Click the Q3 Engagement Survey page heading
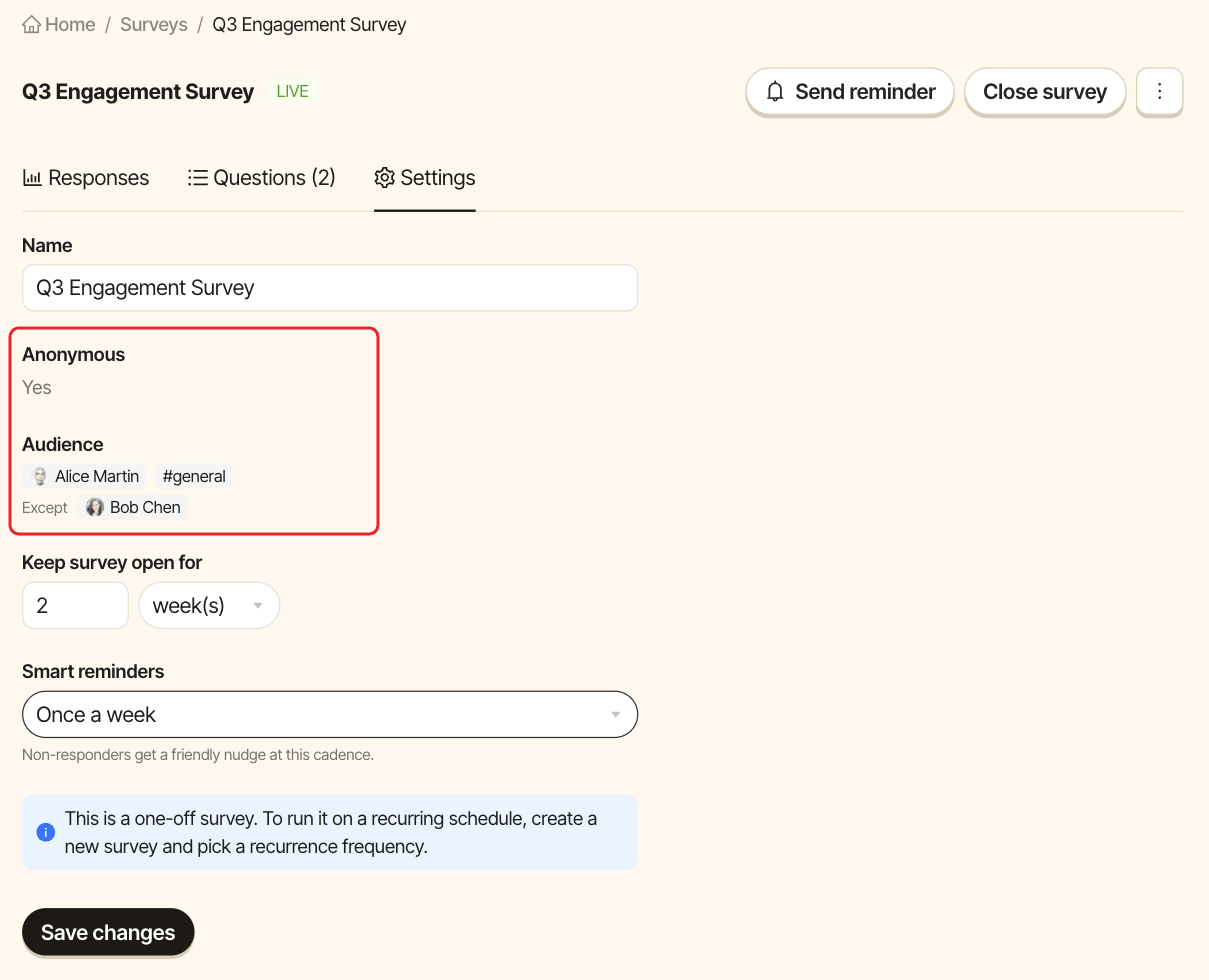Screen dimensions: 1209x980 pyautogui.click(x=138, y=91)
